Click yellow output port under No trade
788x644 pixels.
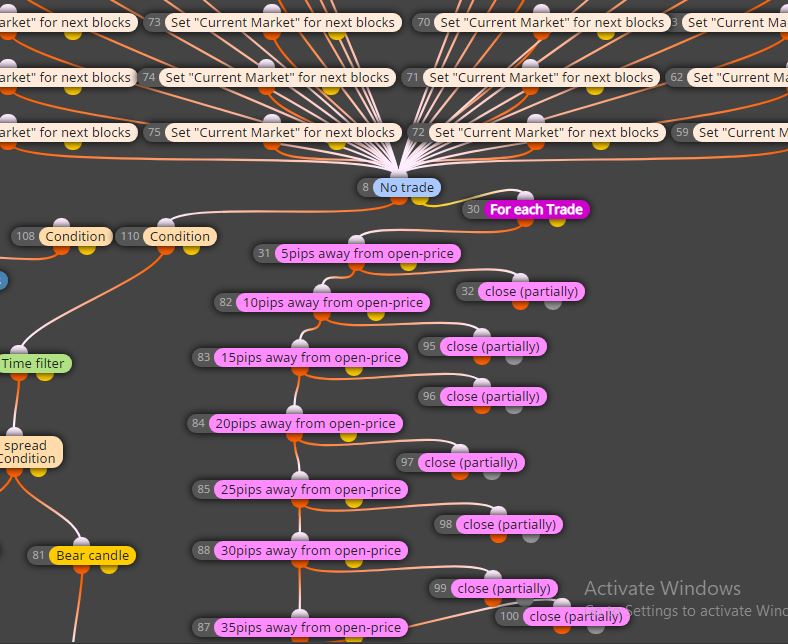[420, 200]
